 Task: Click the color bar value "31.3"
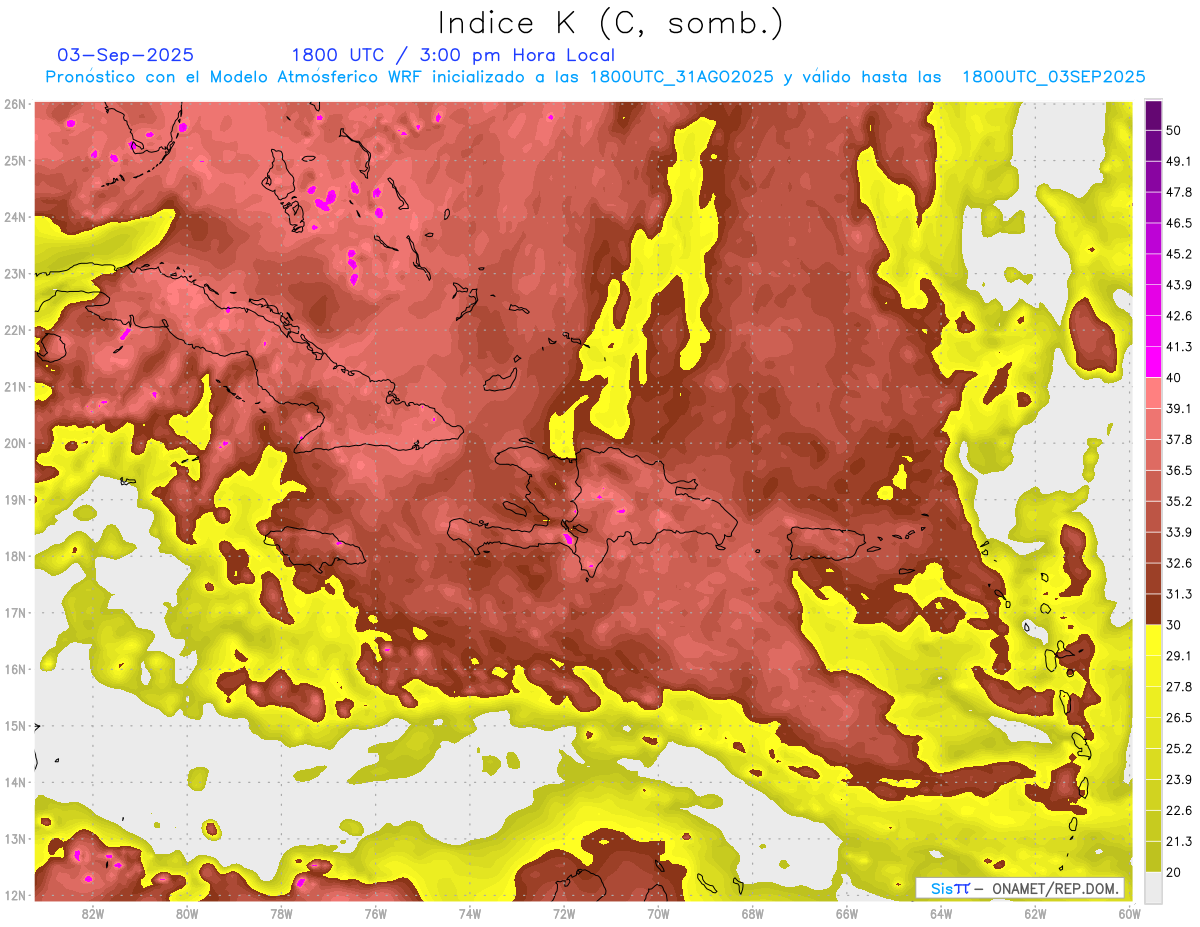pyautogui.click(x=1179, y=594)
